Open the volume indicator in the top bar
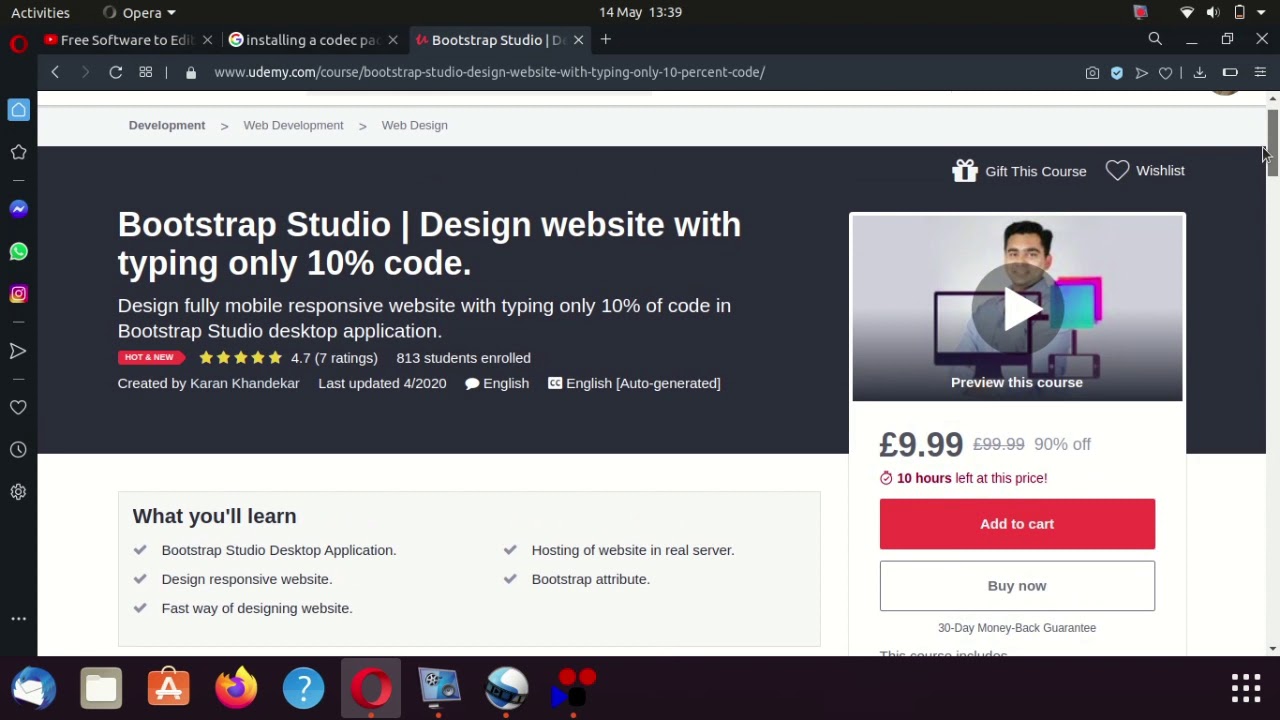The height and width of the screenshot is (720, 1280). (1213, 12)
